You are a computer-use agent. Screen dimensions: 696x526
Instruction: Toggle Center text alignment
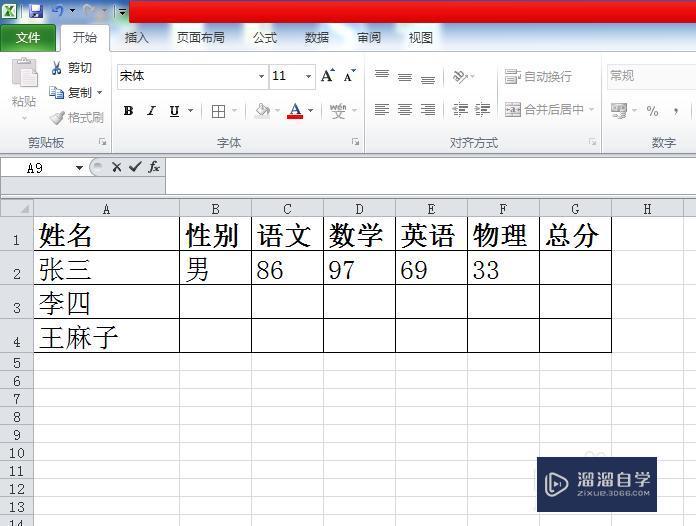405,110
